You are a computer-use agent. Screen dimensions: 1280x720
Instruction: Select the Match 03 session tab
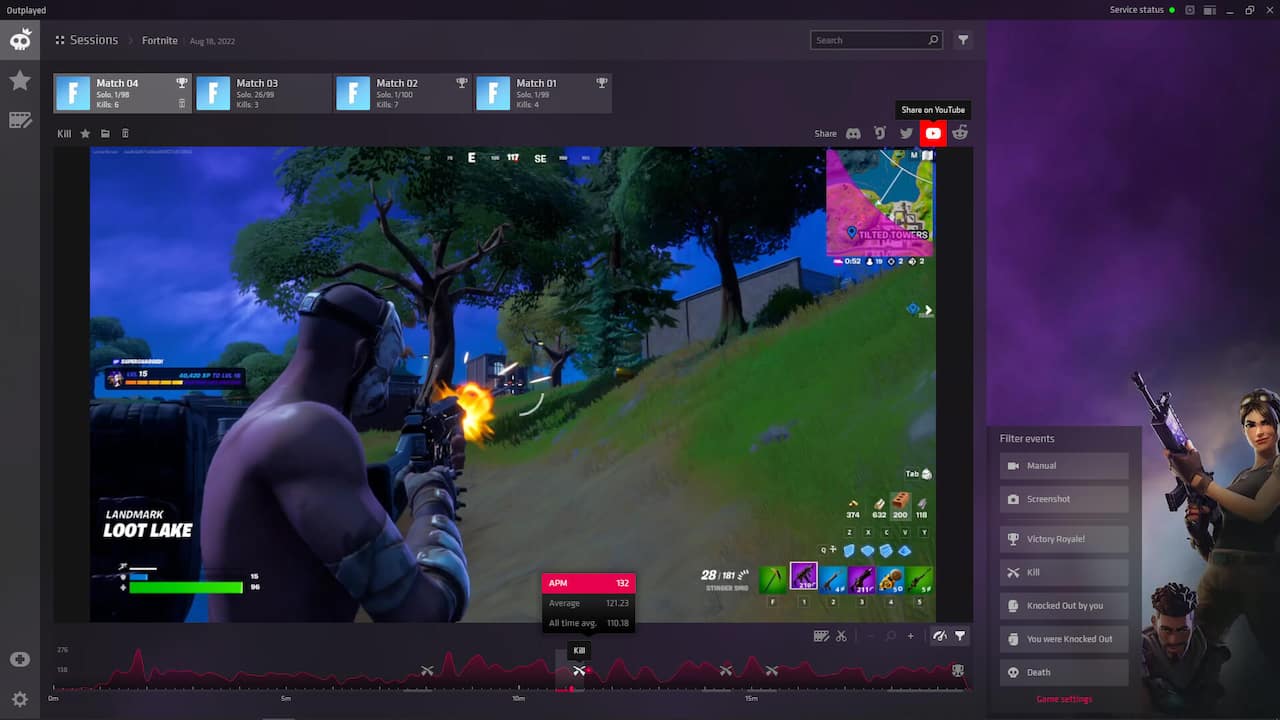[x=263, y=93]
